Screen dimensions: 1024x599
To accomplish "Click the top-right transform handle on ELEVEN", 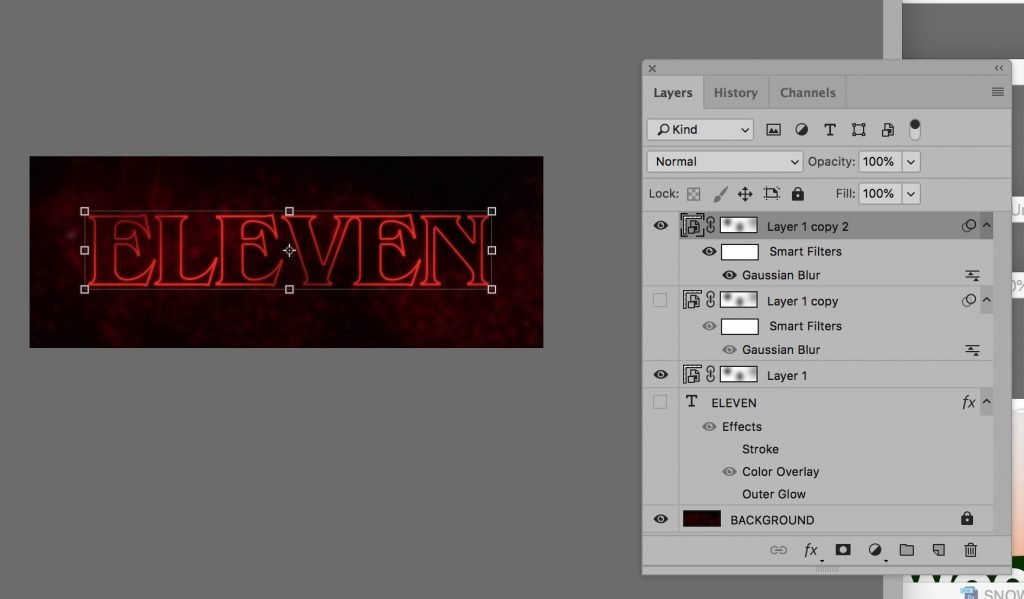I will [x=492, y=211].
